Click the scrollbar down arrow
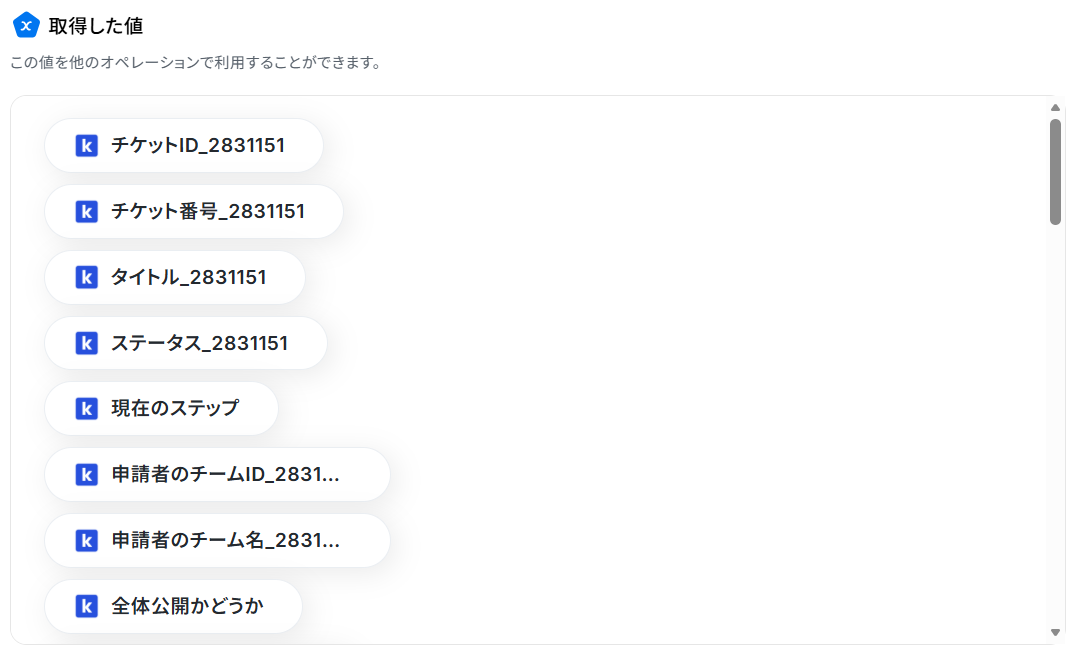The width and height of the screenshot is (1082, 655). tap(1055, 632)
